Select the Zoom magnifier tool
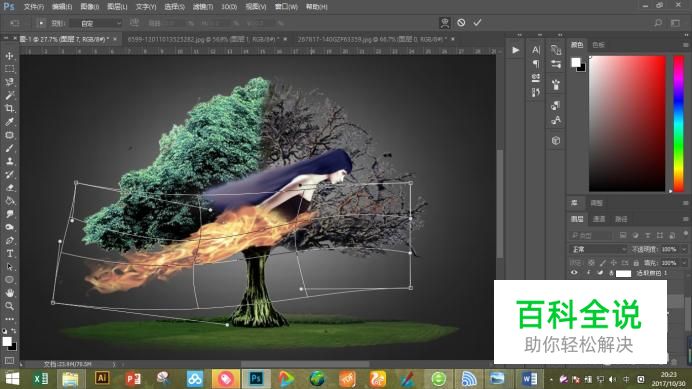The height and width of the screenshot is (389, 692). click(x=9, y=306)
